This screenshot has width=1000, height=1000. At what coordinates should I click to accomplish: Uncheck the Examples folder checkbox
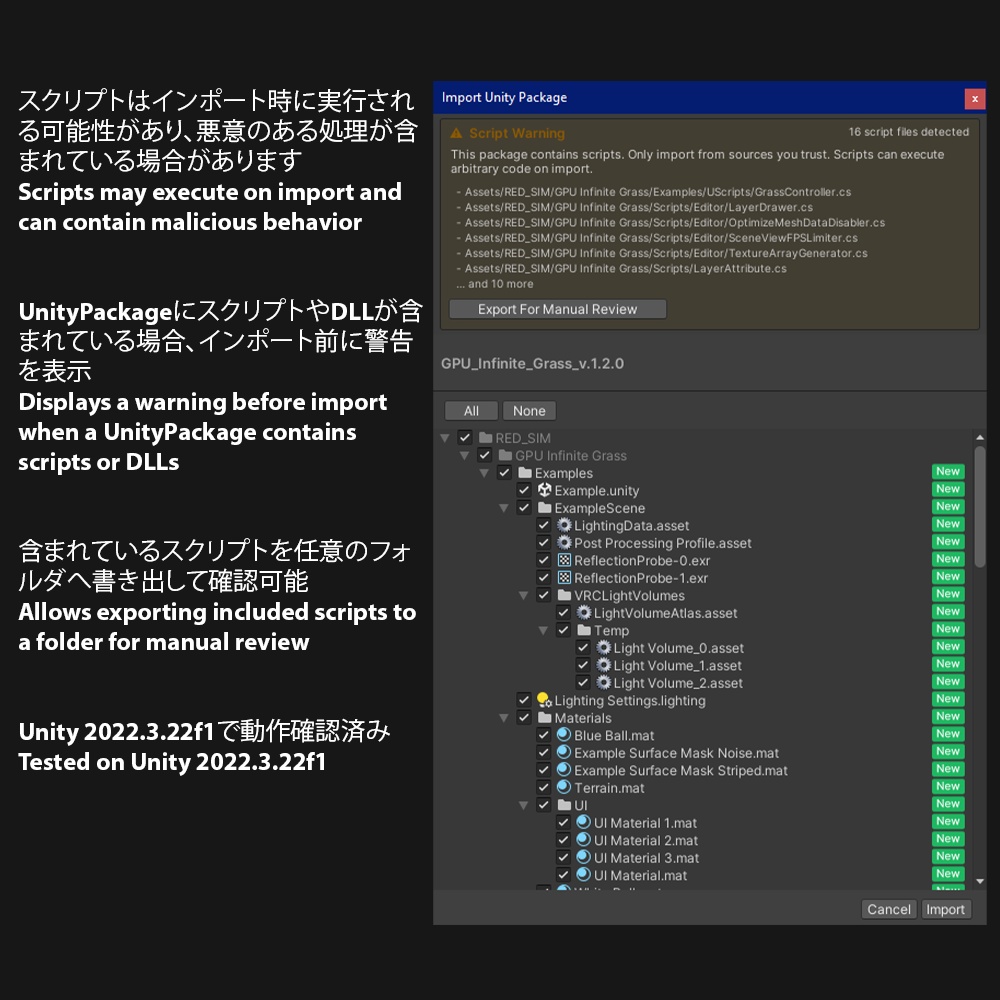(x=504, y=473)
